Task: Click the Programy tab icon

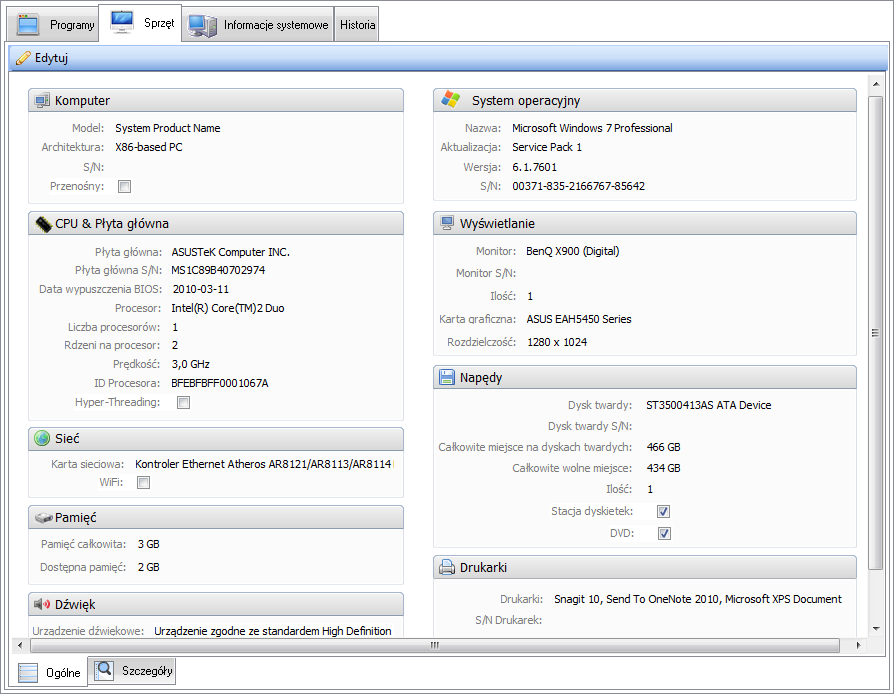Action: pyautogui.click(x=28, y=25)
